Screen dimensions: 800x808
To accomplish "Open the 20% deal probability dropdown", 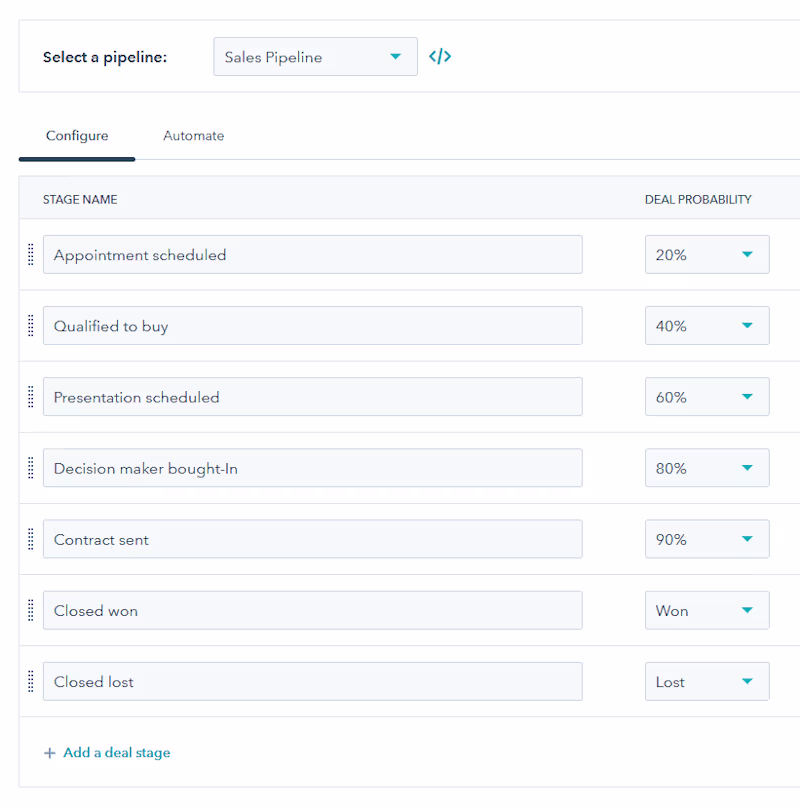I will [x=706, y=255].
